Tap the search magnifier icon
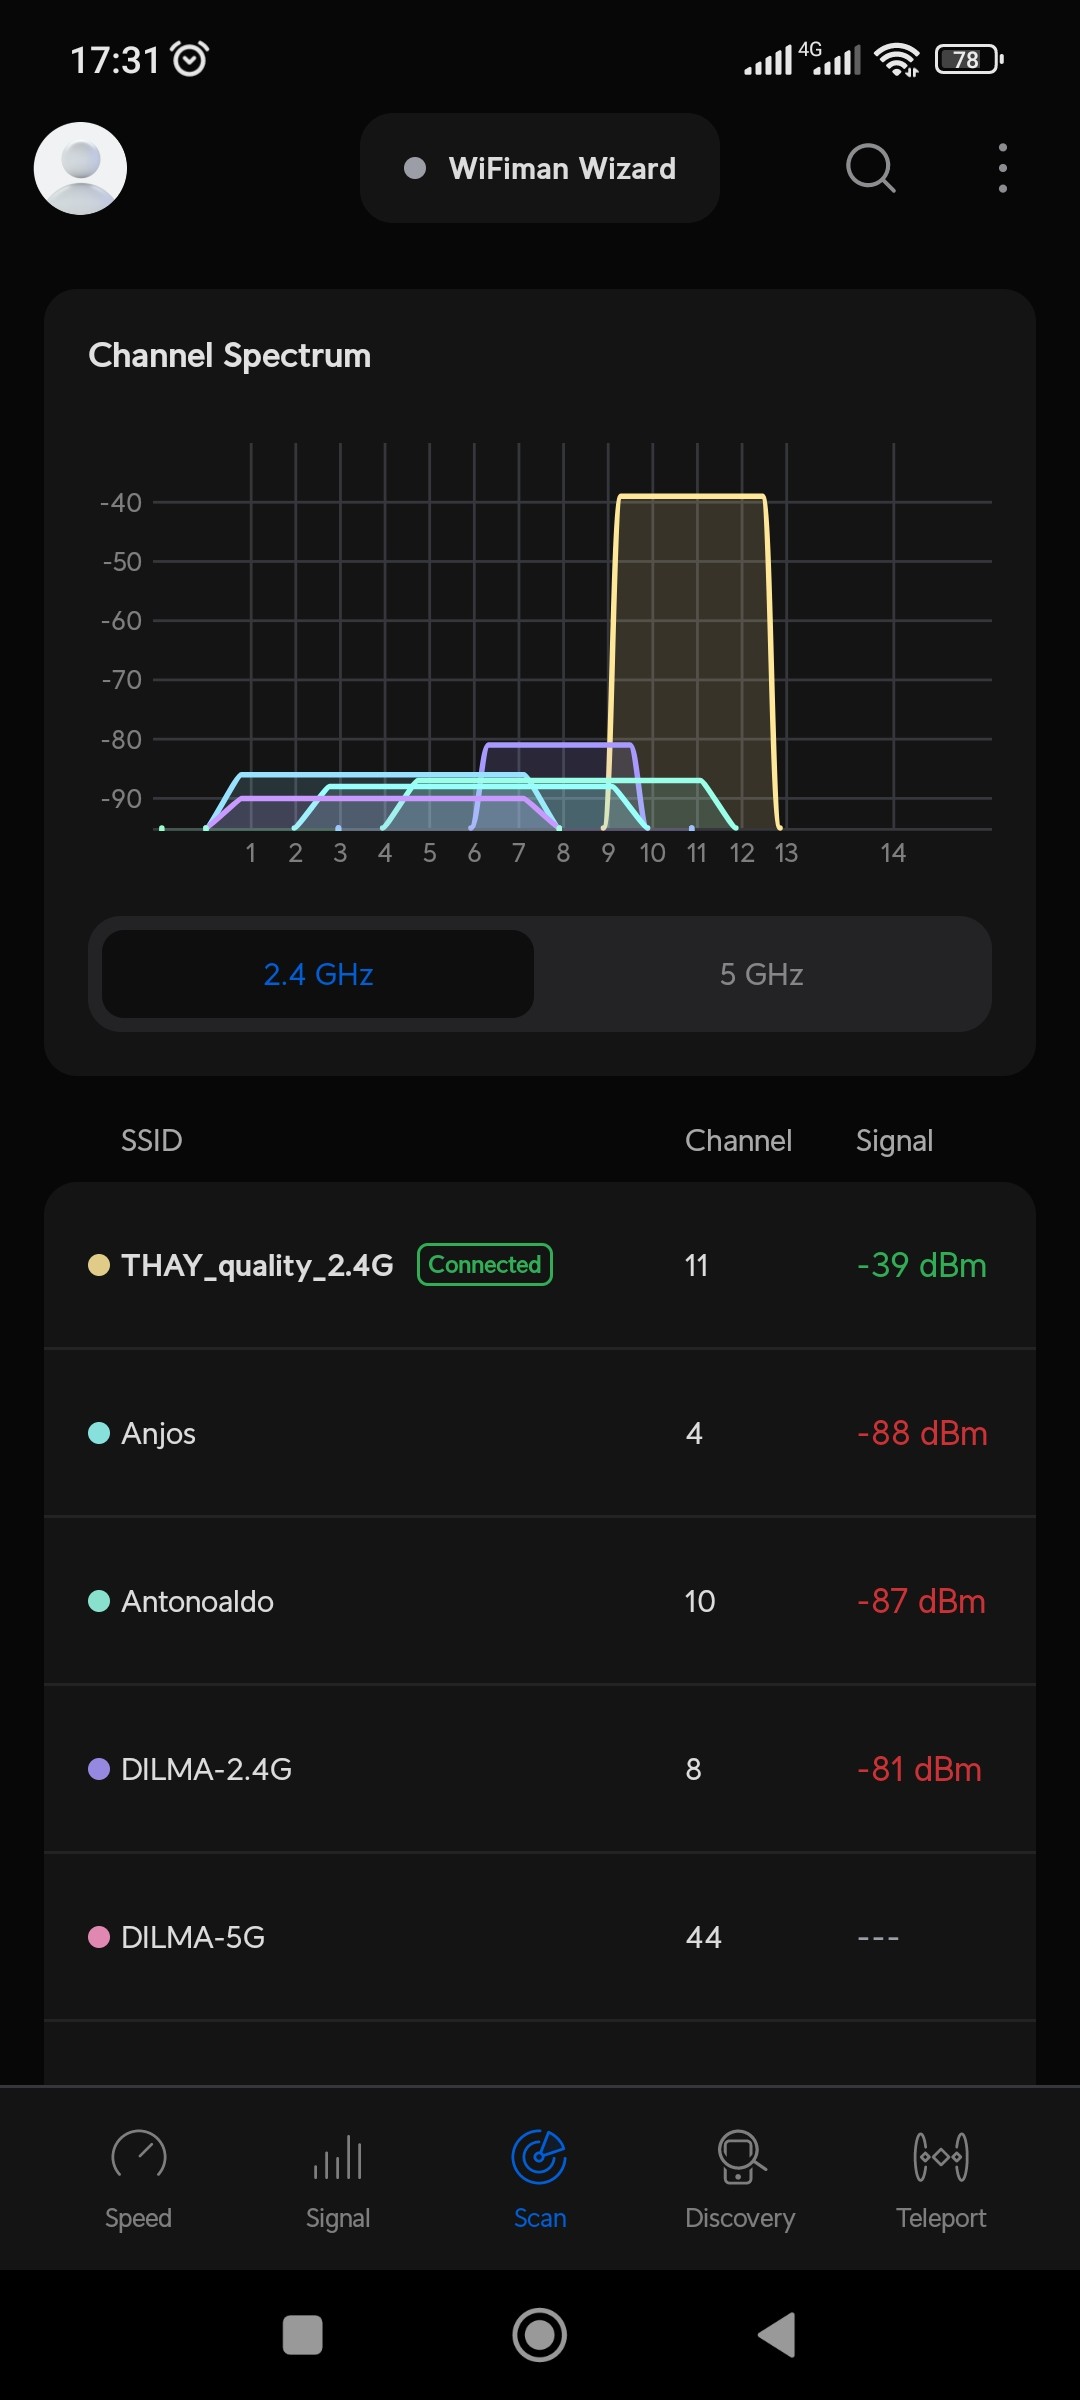The height and width of the screenshot is (2400, 1080). pyautogui.click(x=870, y=168)
